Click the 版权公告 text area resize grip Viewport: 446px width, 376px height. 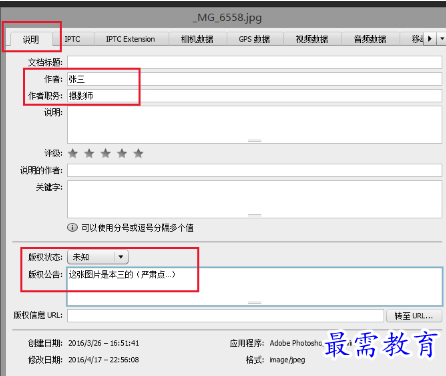pos(255,303)
